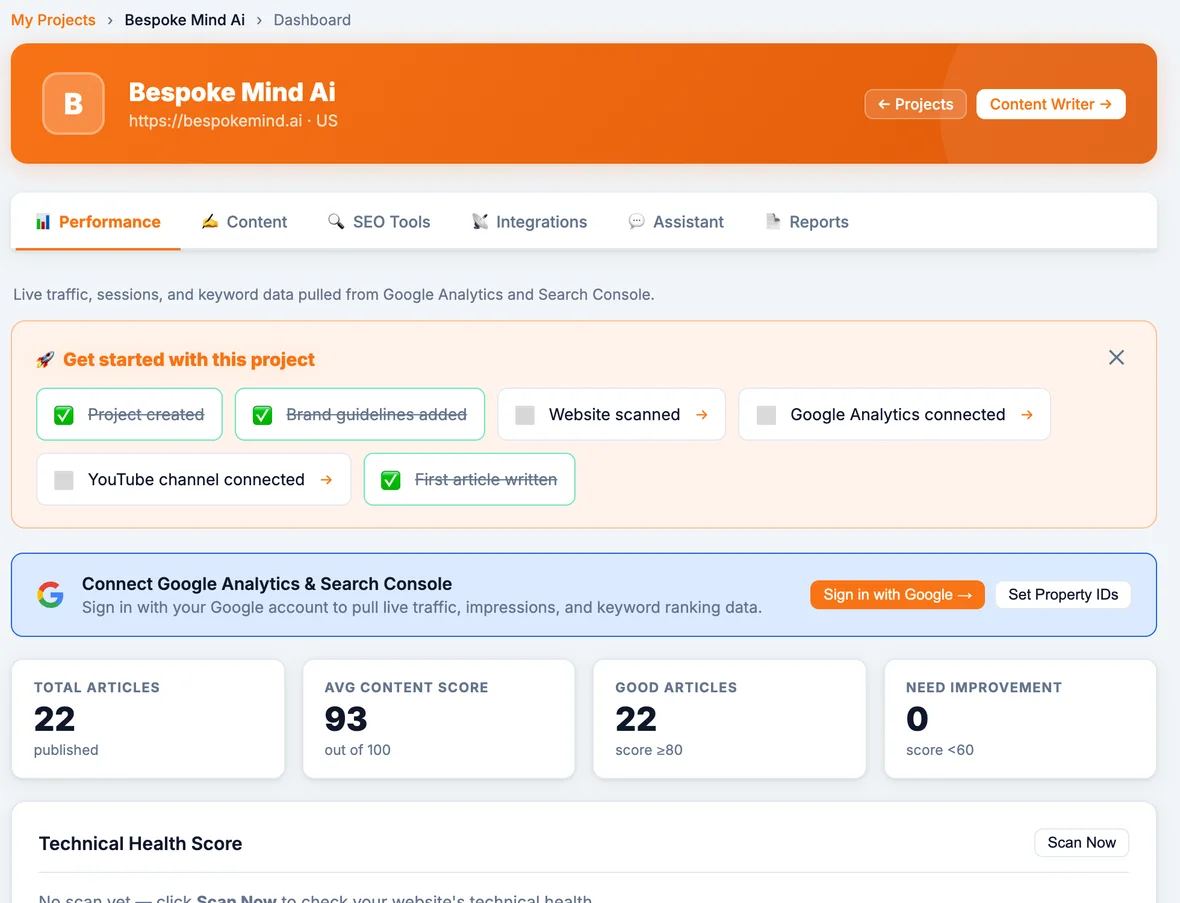Check the YouTube channel connected checkbox
This screenshot has height=903, width=1180.
point(64,480)
